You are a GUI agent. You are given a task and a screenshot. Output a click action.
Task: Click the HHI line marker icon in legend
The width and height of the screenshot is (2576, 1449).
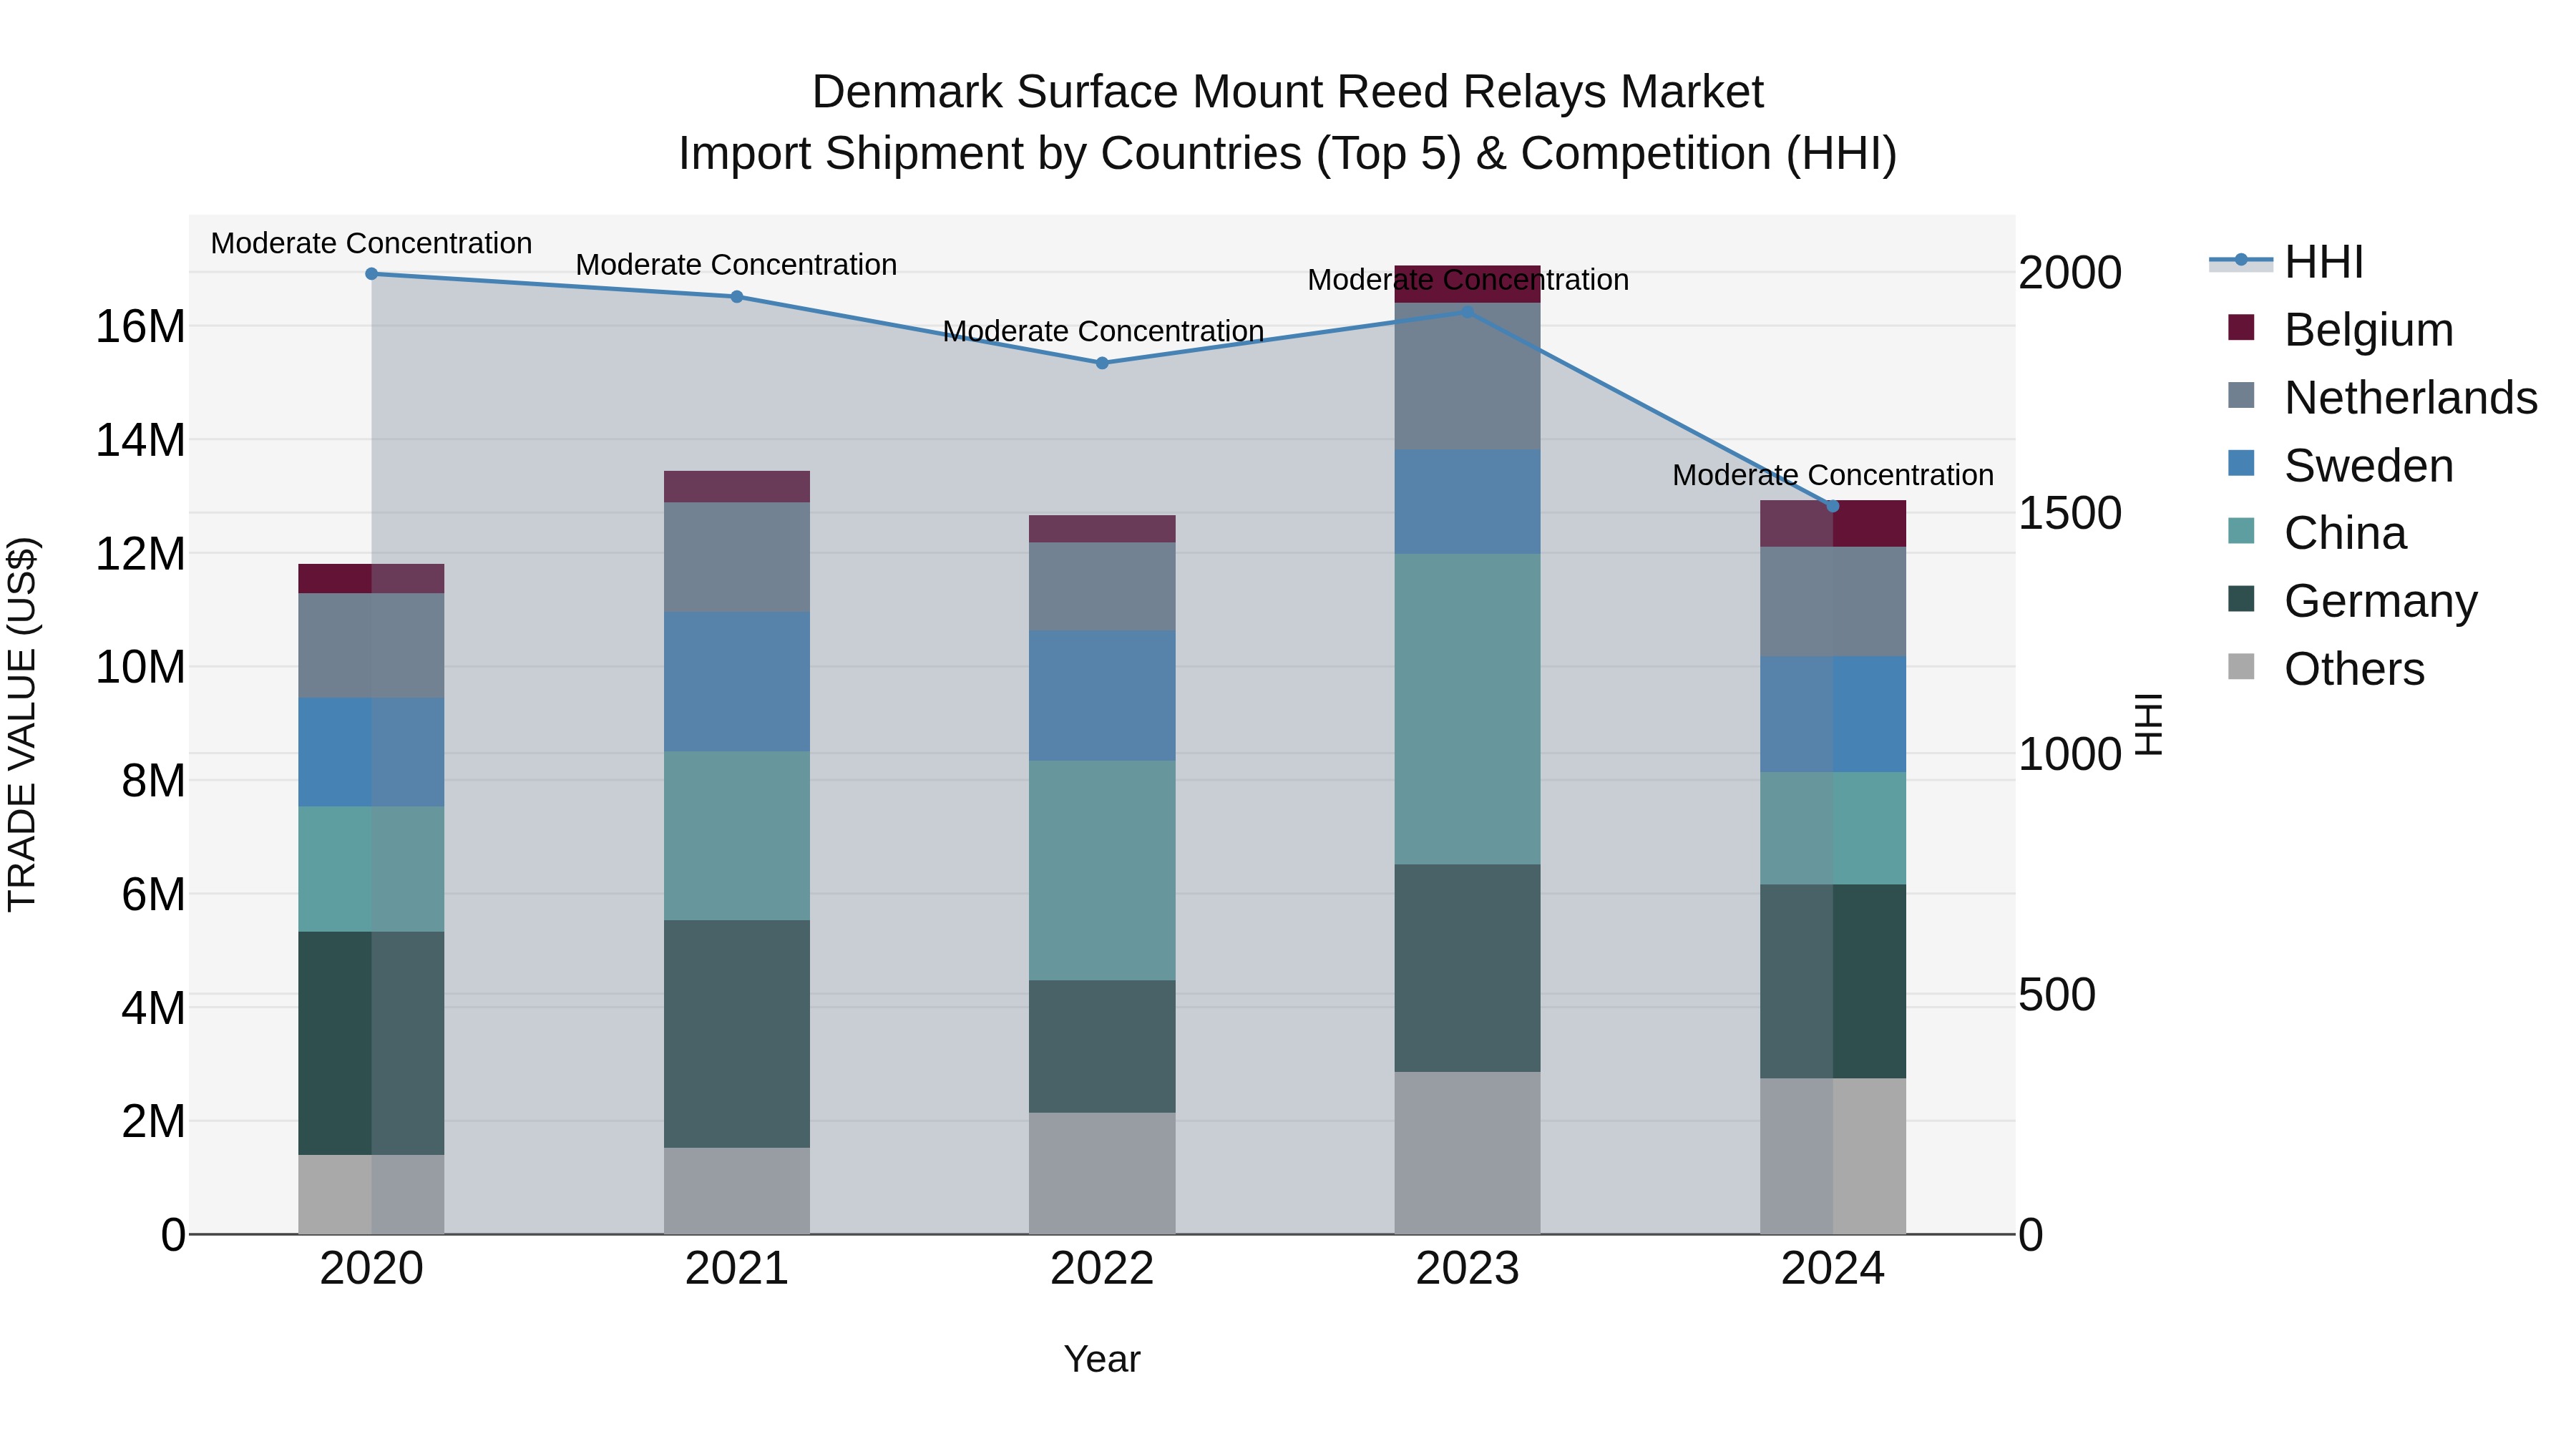coord(2241,261)
